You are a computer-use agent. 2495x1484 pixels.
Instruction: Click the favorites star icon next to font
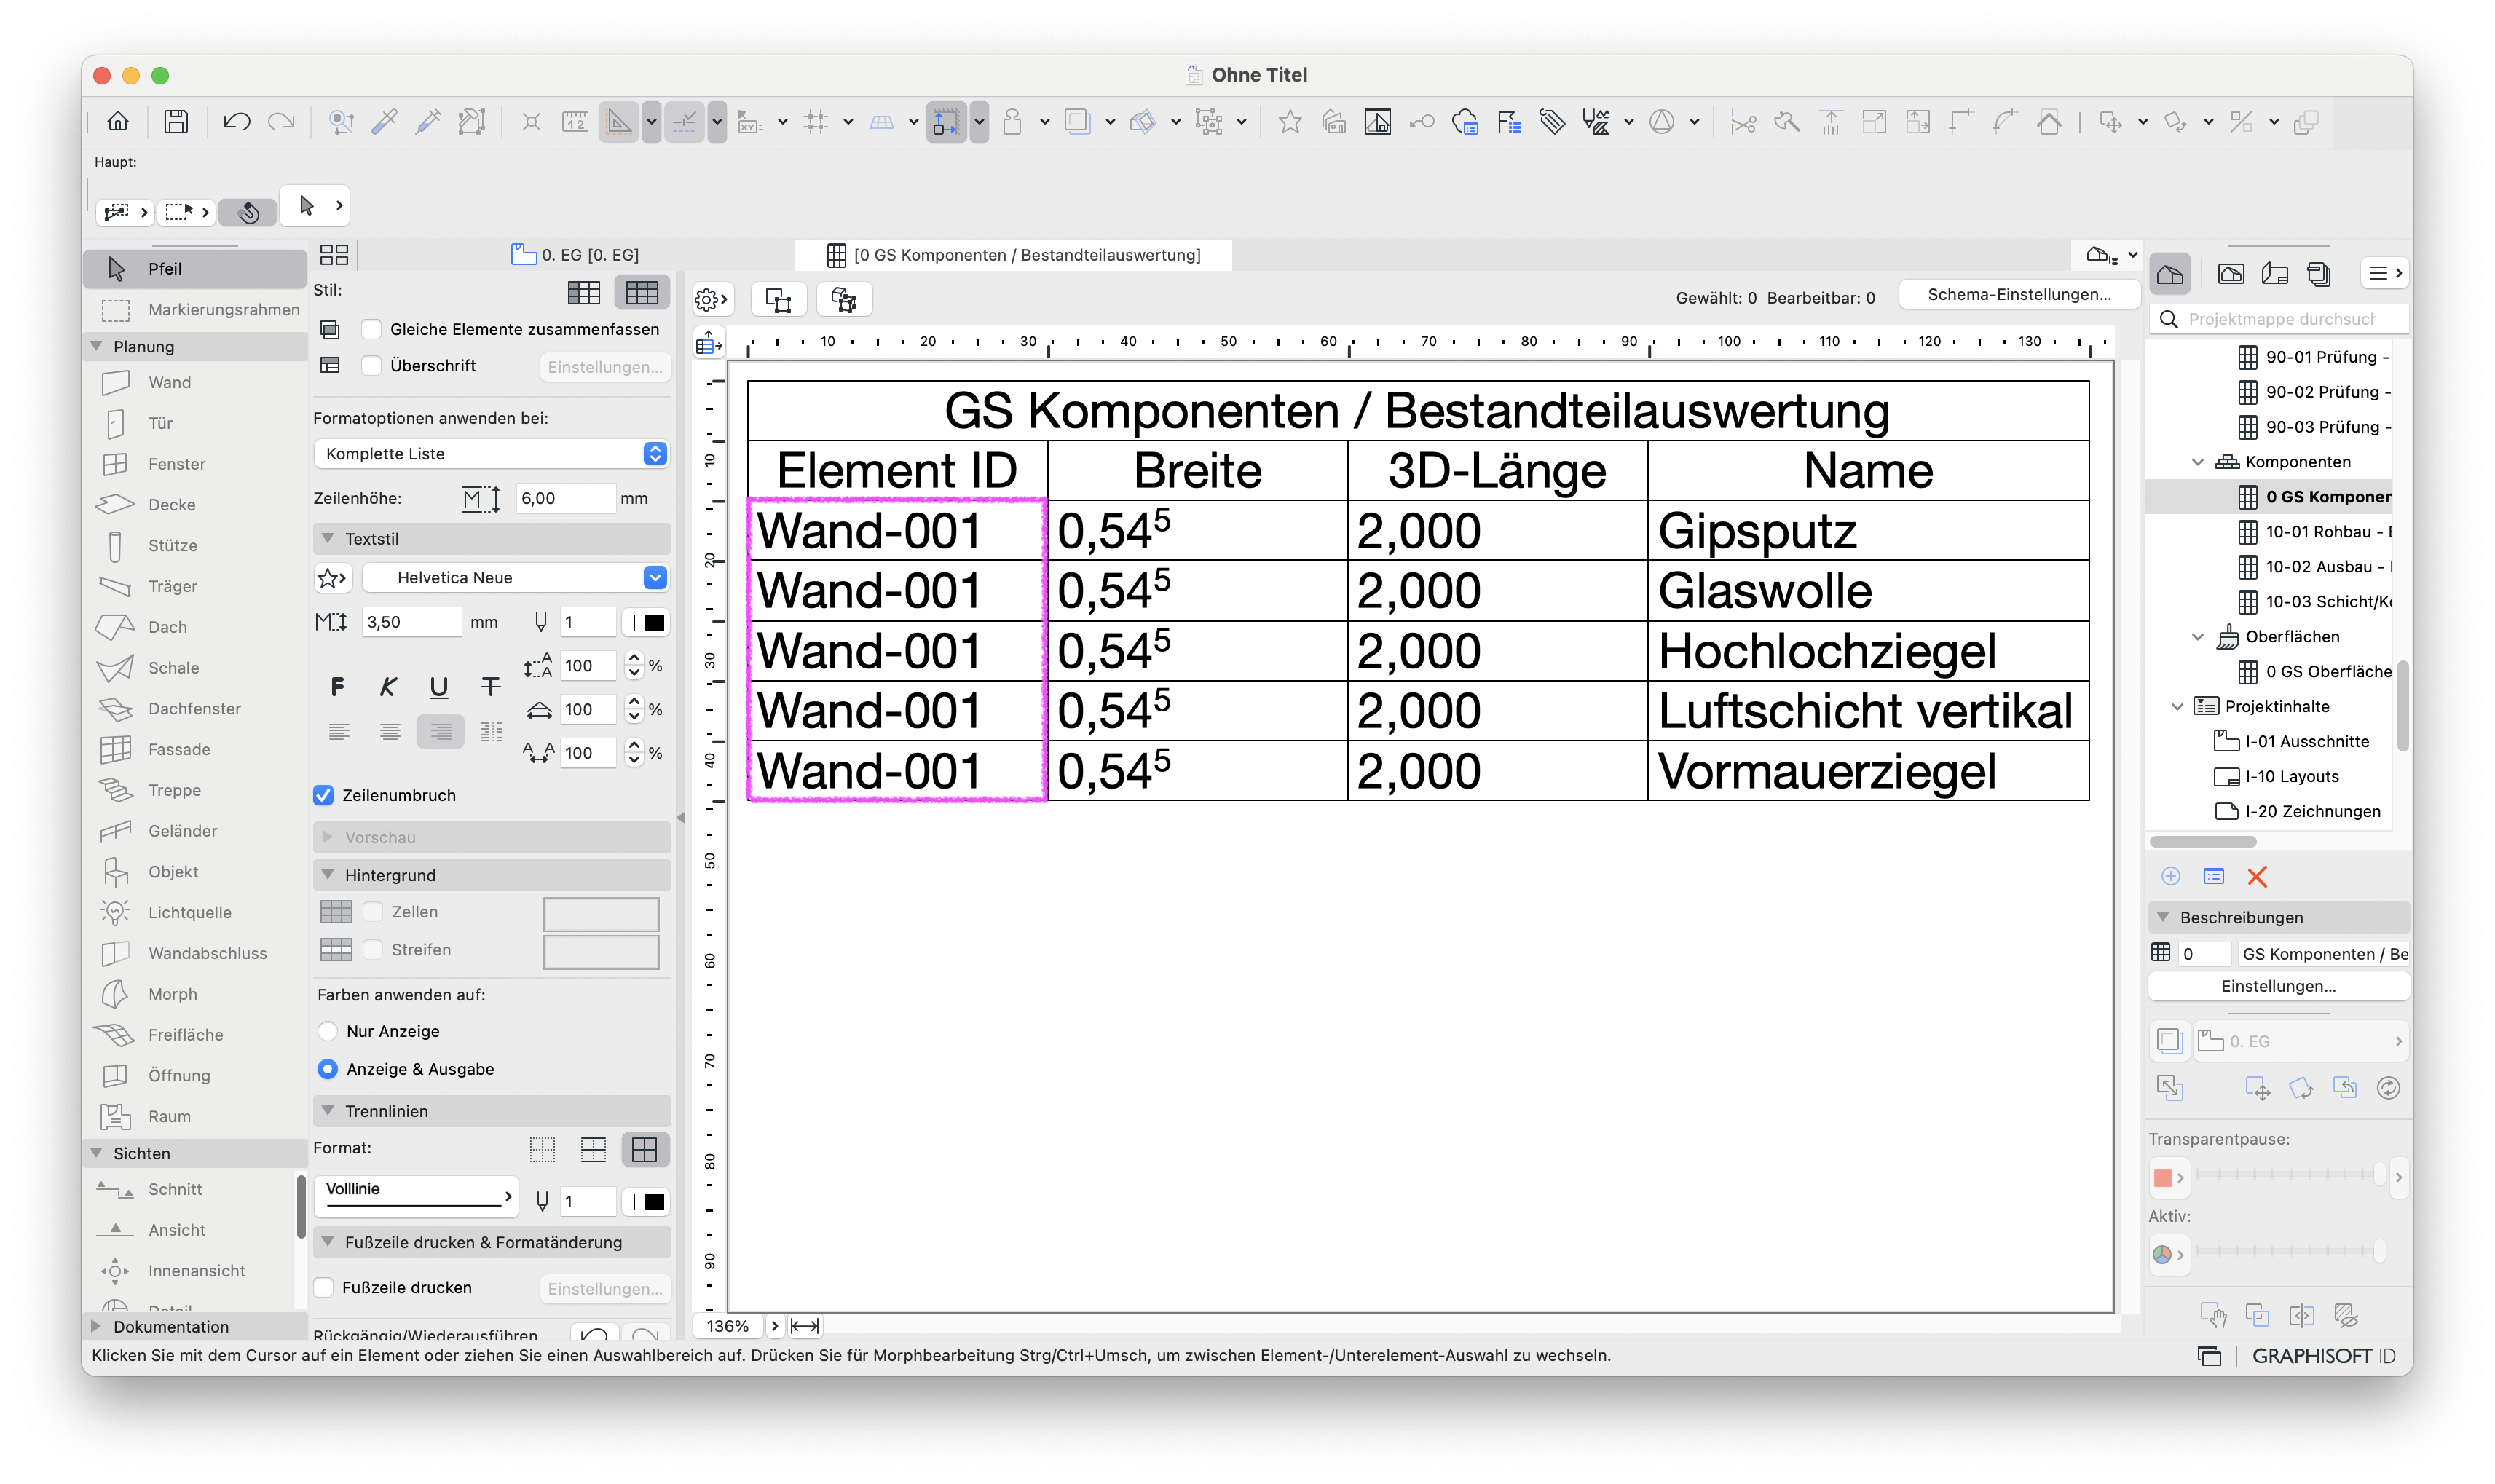[x=332, y=578]
